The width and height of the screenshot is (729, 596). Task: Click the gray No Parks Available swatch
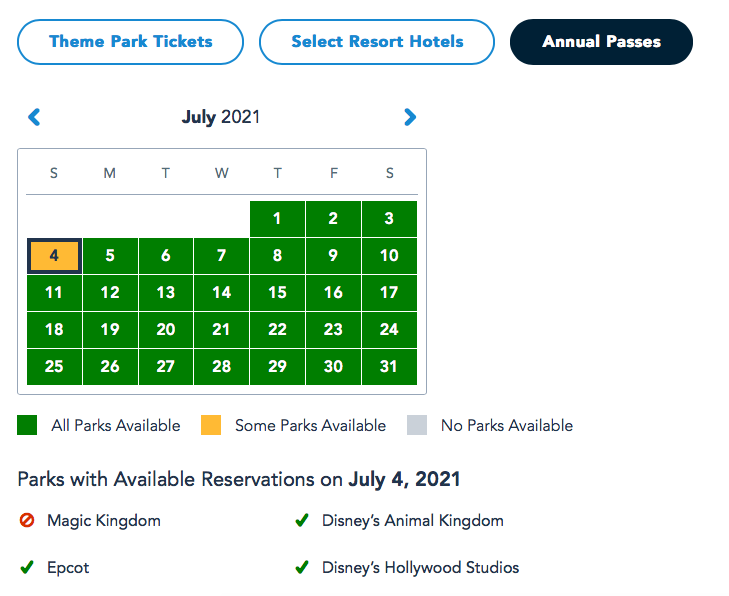click(417, 425)
